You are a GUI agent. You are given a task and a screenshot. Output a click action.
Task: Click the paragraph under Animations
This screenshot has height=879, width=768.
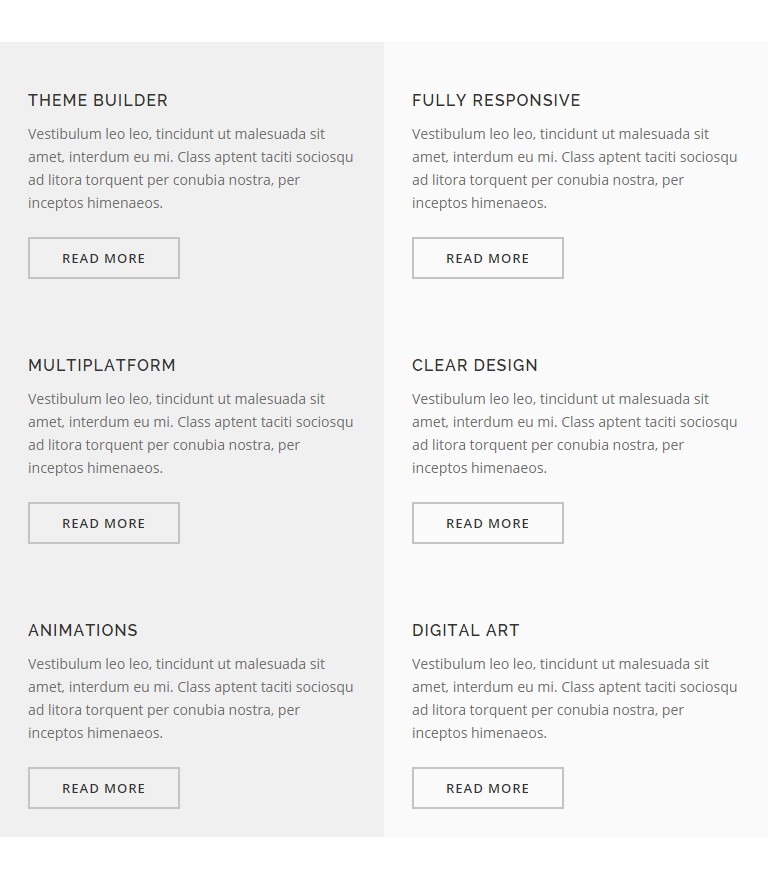click(191, 698)
